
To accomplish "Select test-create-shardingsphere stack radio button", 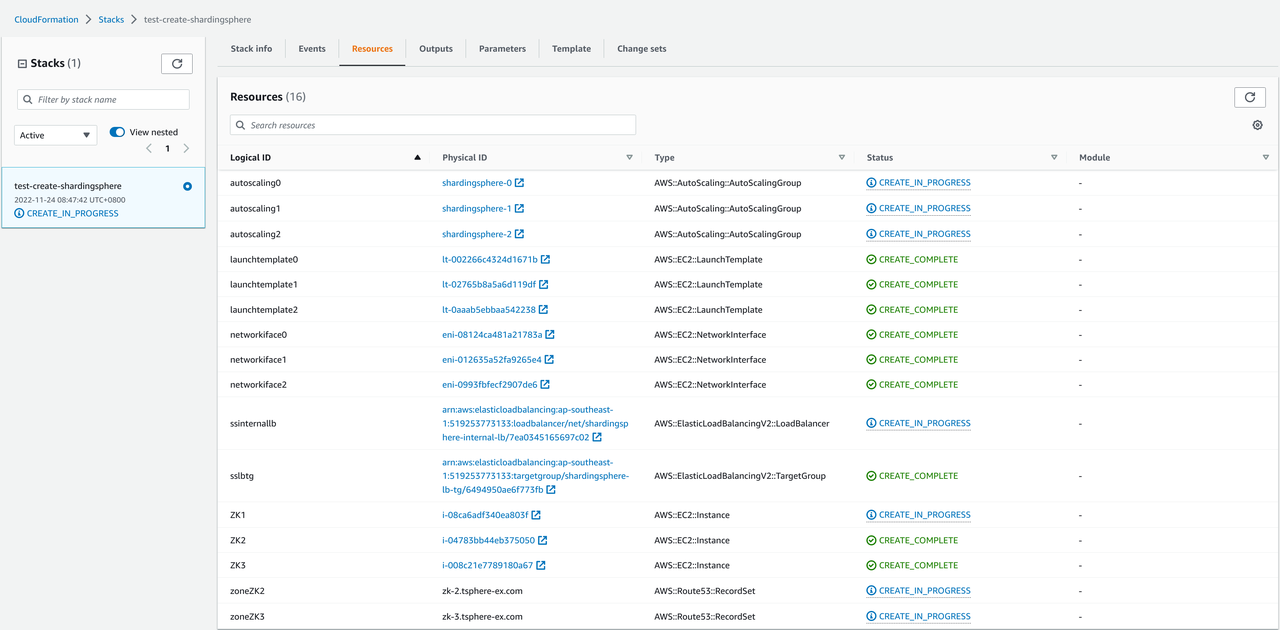I will (x=187, y=186).
